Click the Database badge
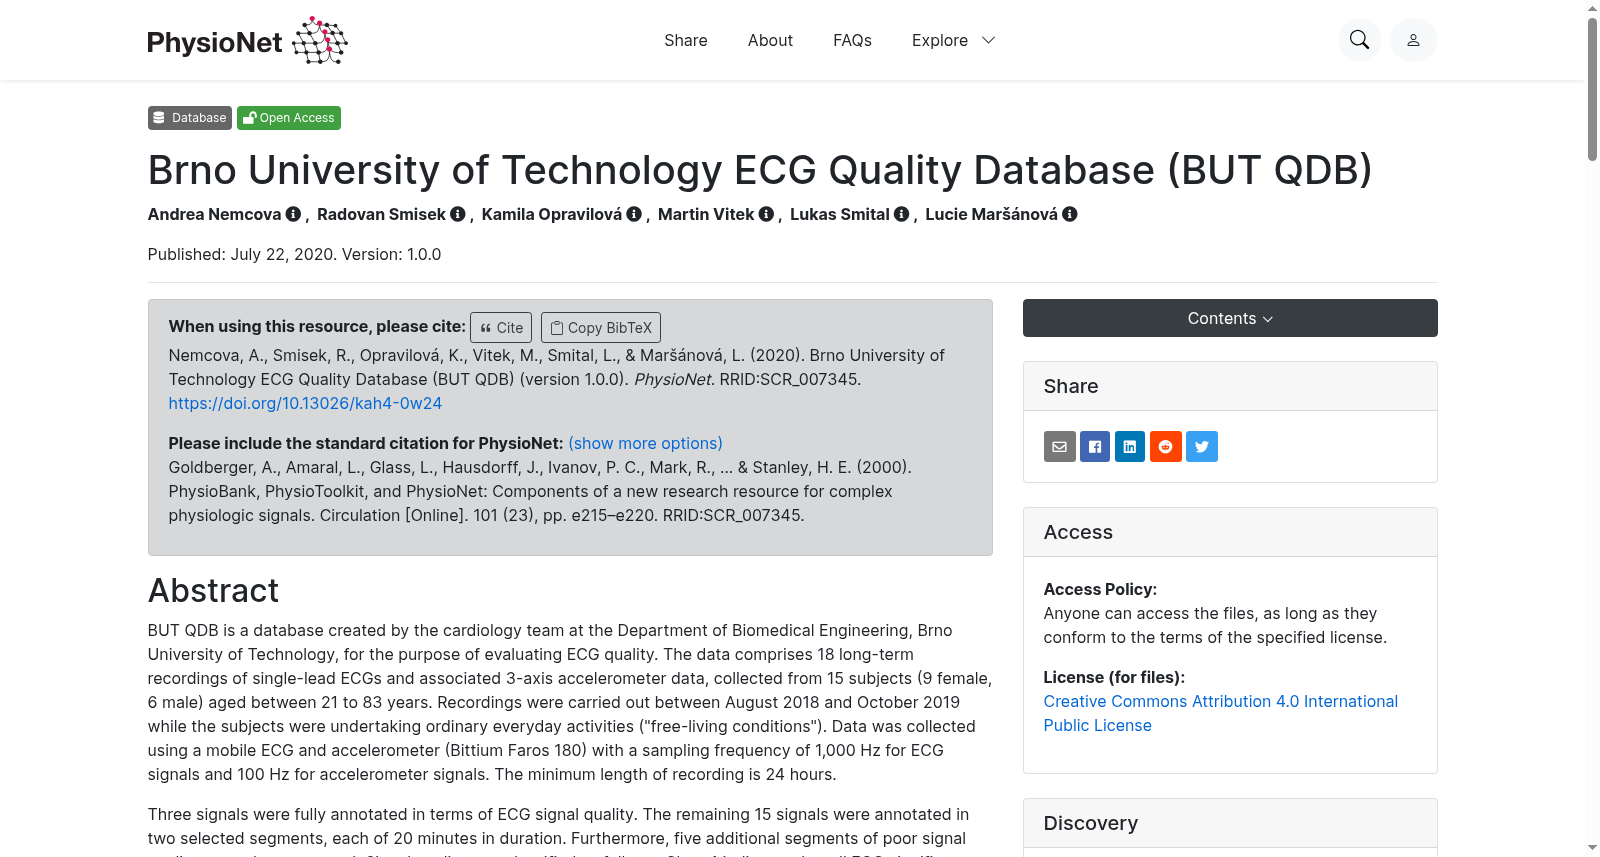The height and width of the screenshot is (857, 1600). 190,118
